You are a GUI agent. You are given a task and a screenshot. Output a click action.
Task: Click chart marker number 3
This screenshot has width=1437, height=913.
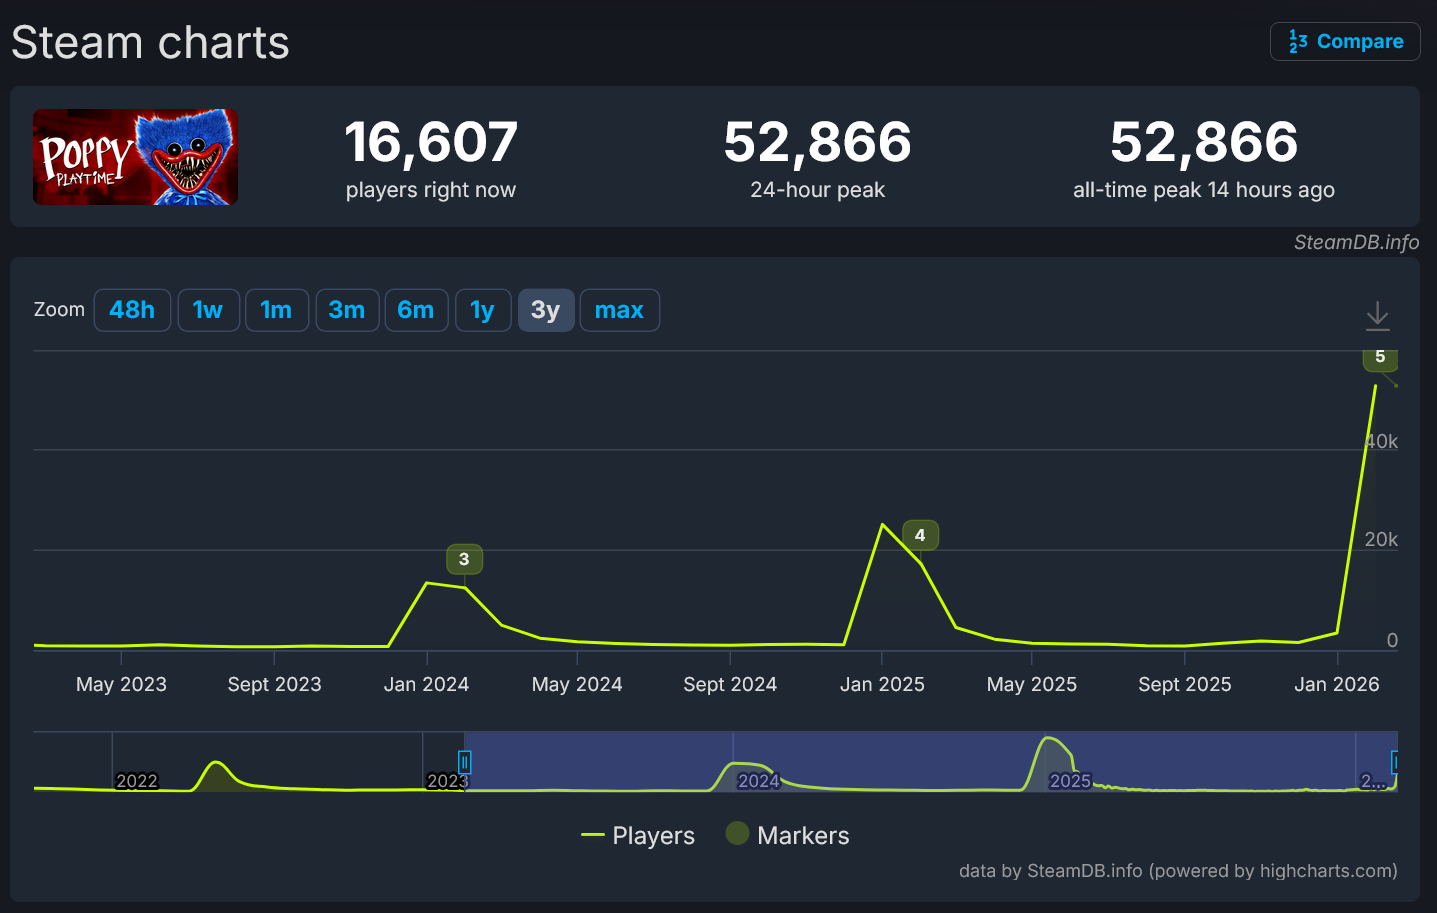tap(464, 559)
